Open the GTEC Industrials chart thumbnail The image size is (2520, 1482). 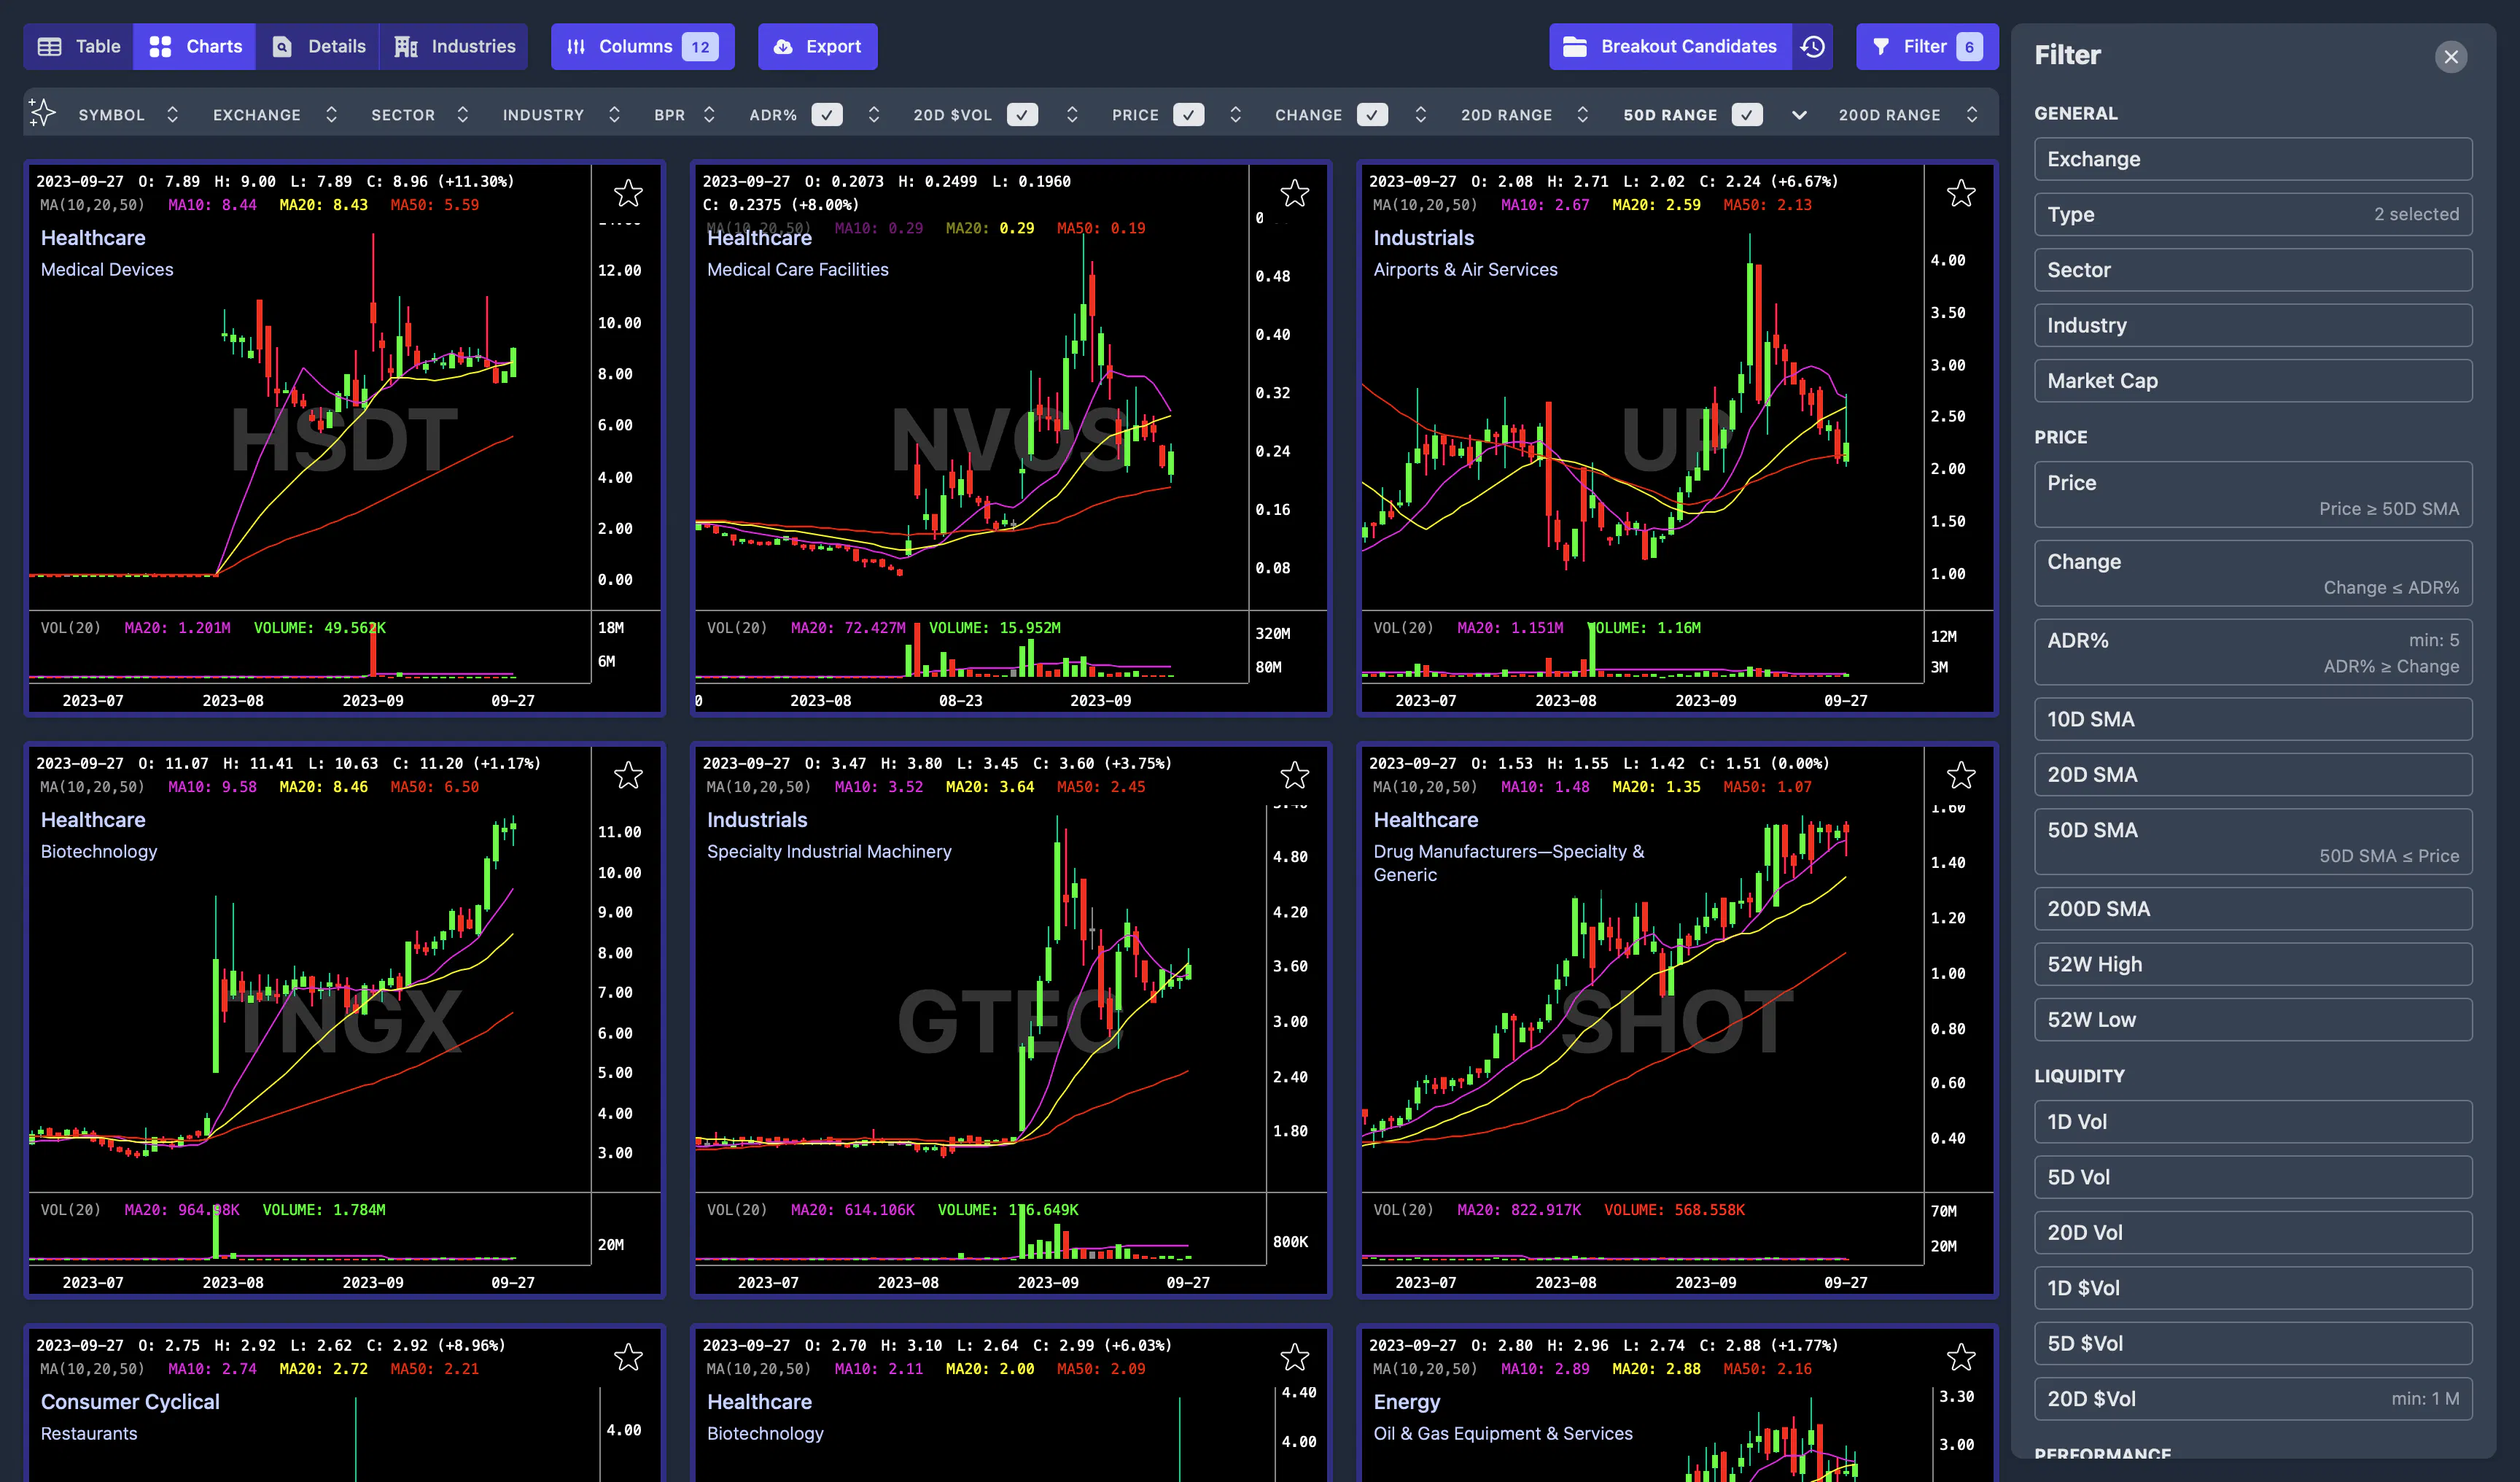coord(1010,1020)
